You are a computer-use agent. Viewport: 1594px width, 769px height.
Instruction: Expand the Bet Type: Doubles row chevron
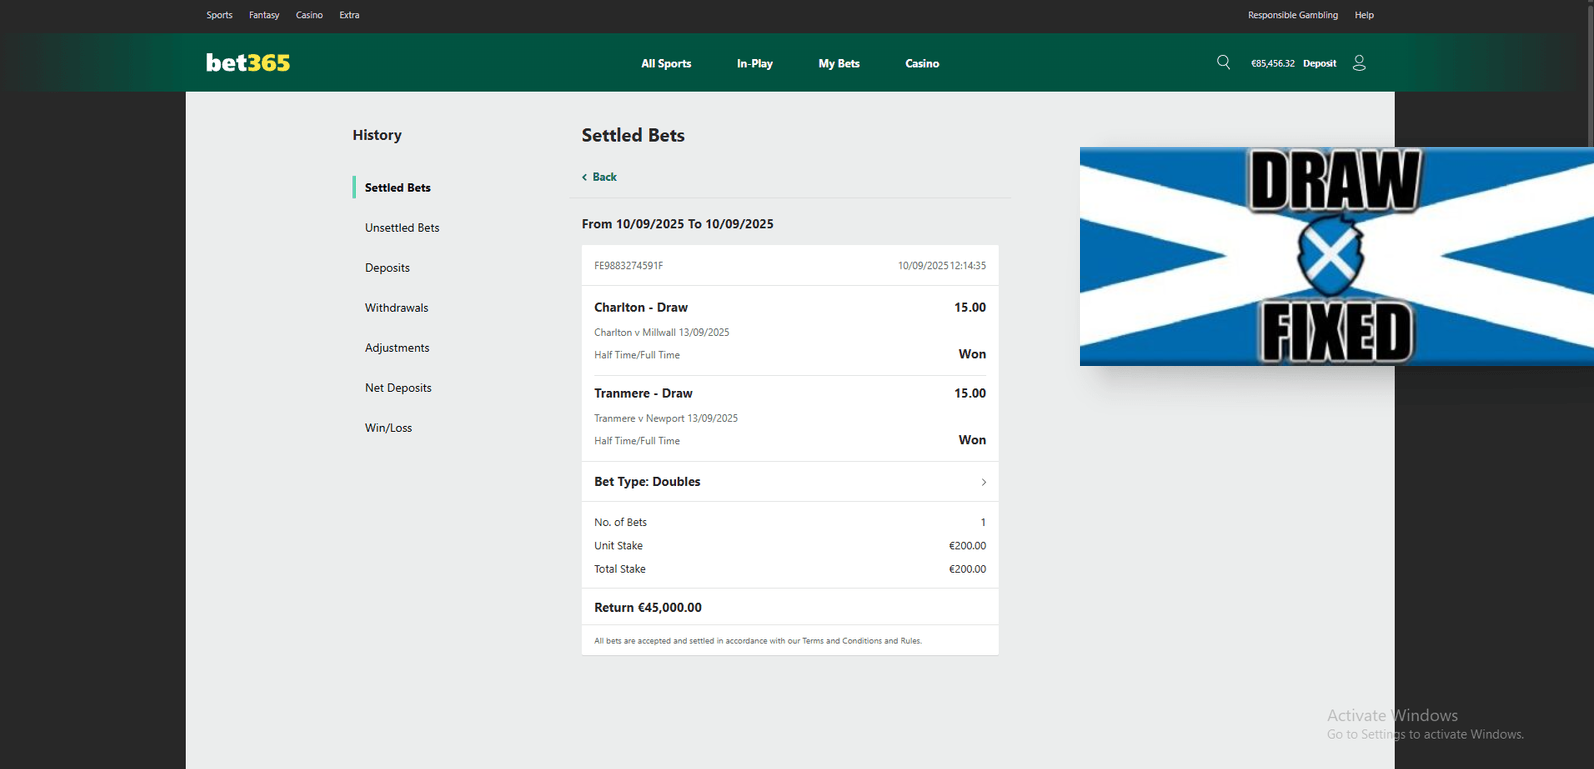coord(984,482)
